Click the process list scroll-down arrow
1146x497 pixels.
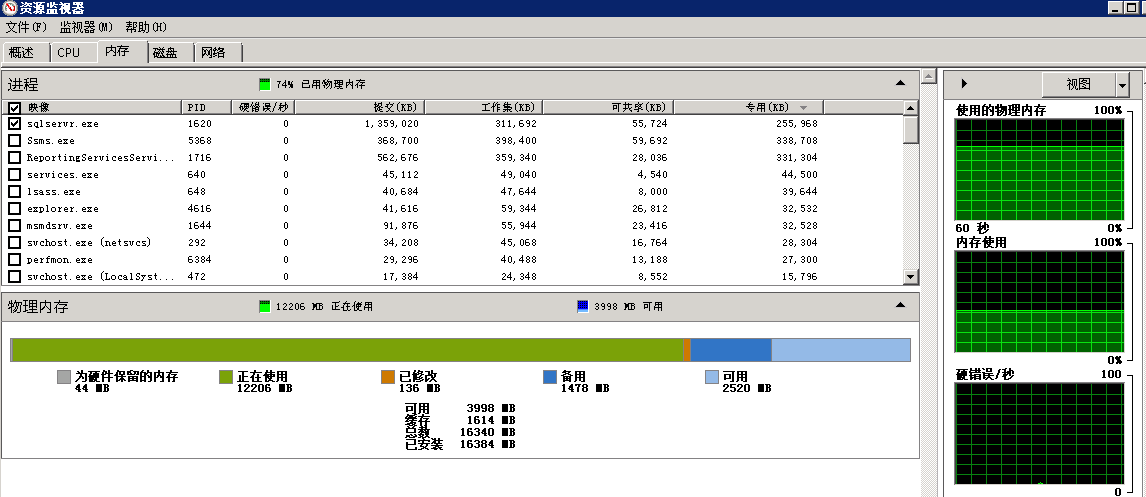click(910, 277)
